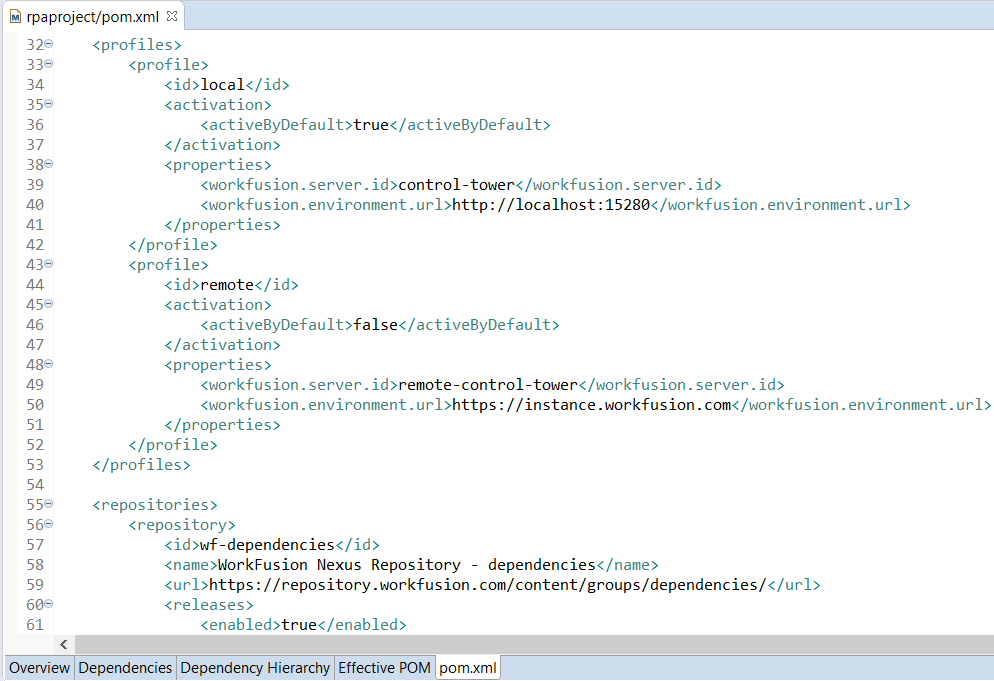Collapse the repository element at line 56

[49, 524]
